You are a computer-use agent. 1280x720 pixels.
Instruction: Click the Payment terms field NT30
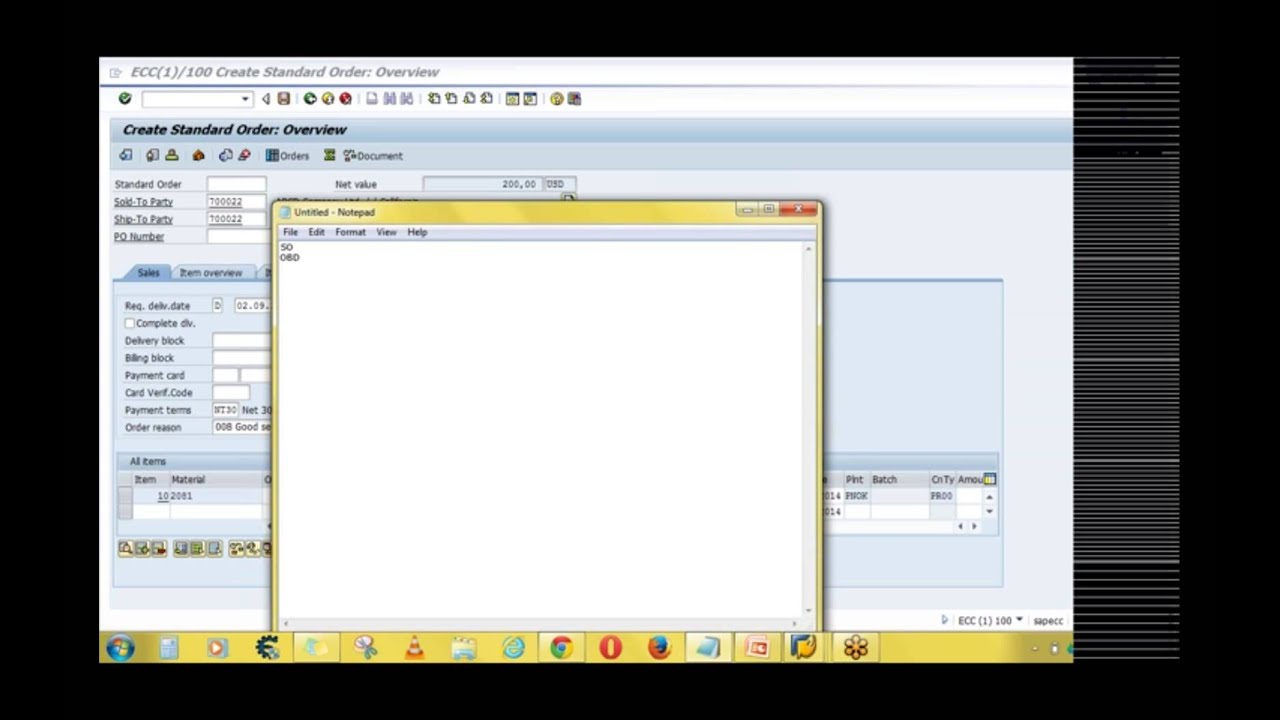click(x=225, y=410)
